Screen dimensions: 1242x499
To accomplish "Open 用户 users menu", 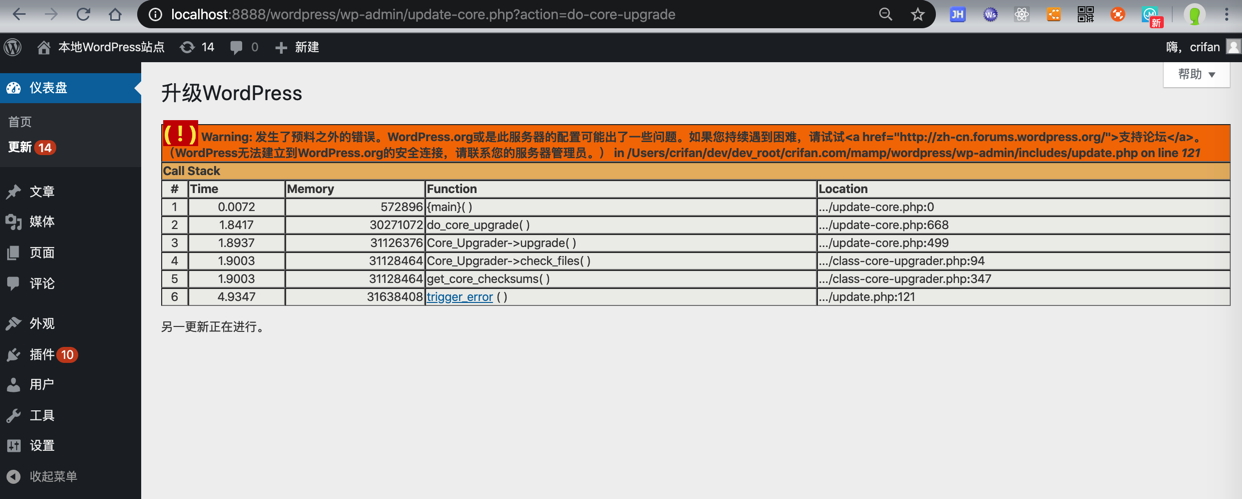I will coord(70,385).
